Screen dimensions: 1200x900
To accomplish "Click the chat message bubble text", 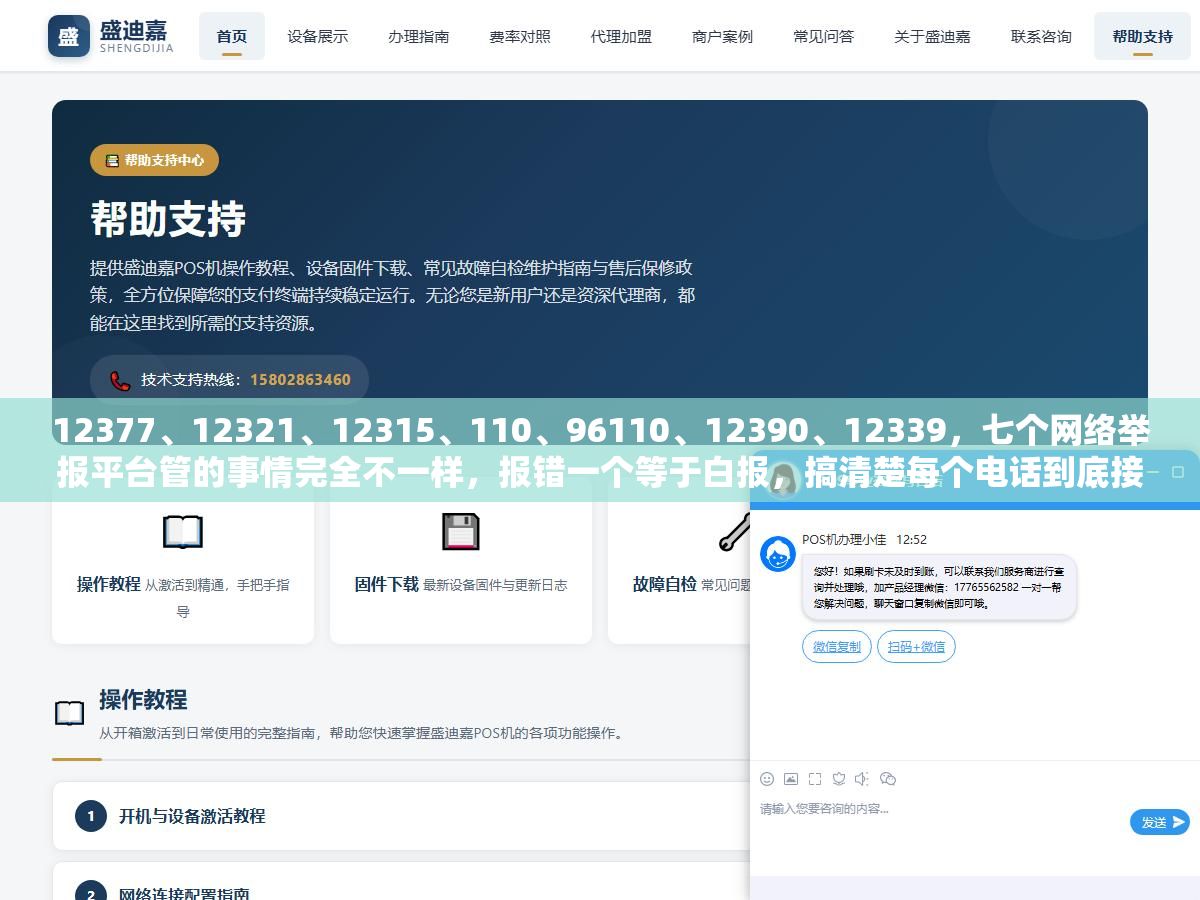I will point(939,587).
